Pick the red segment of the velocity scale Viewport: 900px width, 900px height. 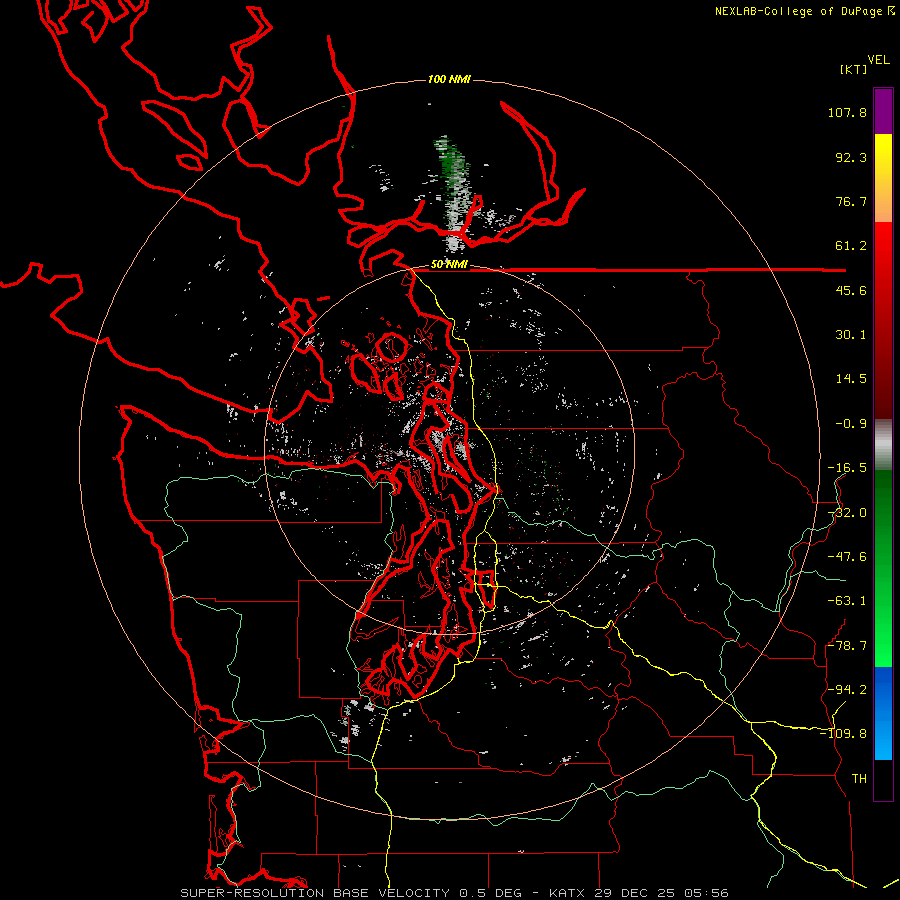click(883, 320)
